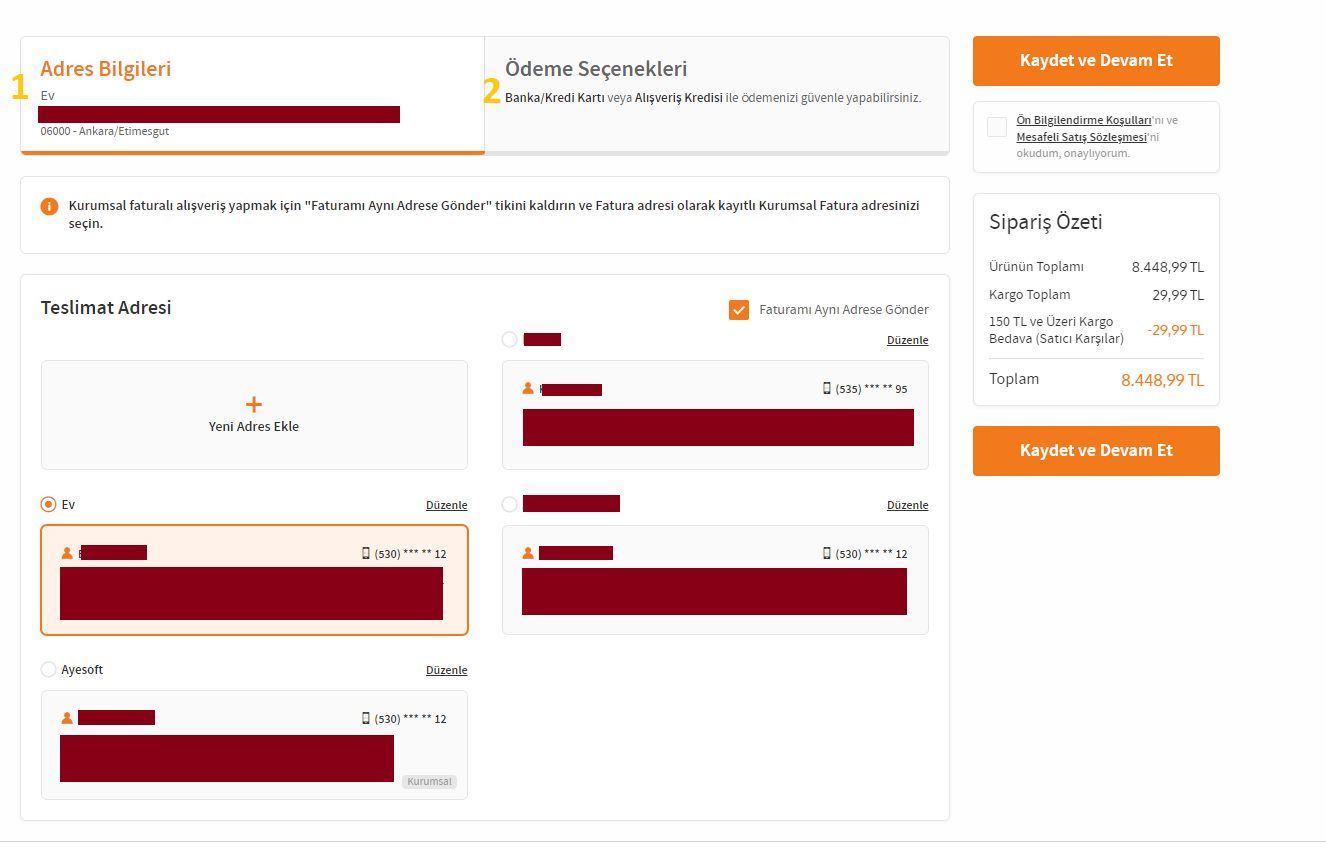
Task: Click phone icon in the Ayesoft address card
Action: [x=366, y=718]
